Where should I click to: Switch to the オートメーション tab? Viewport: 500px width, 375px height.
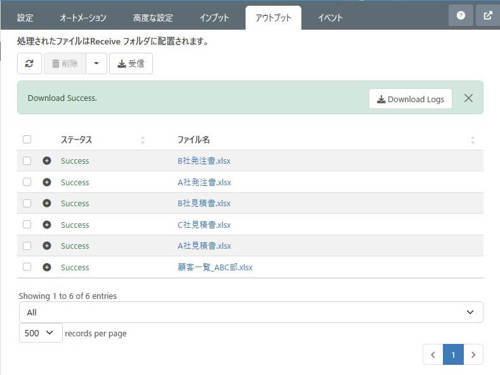[83, 18]
